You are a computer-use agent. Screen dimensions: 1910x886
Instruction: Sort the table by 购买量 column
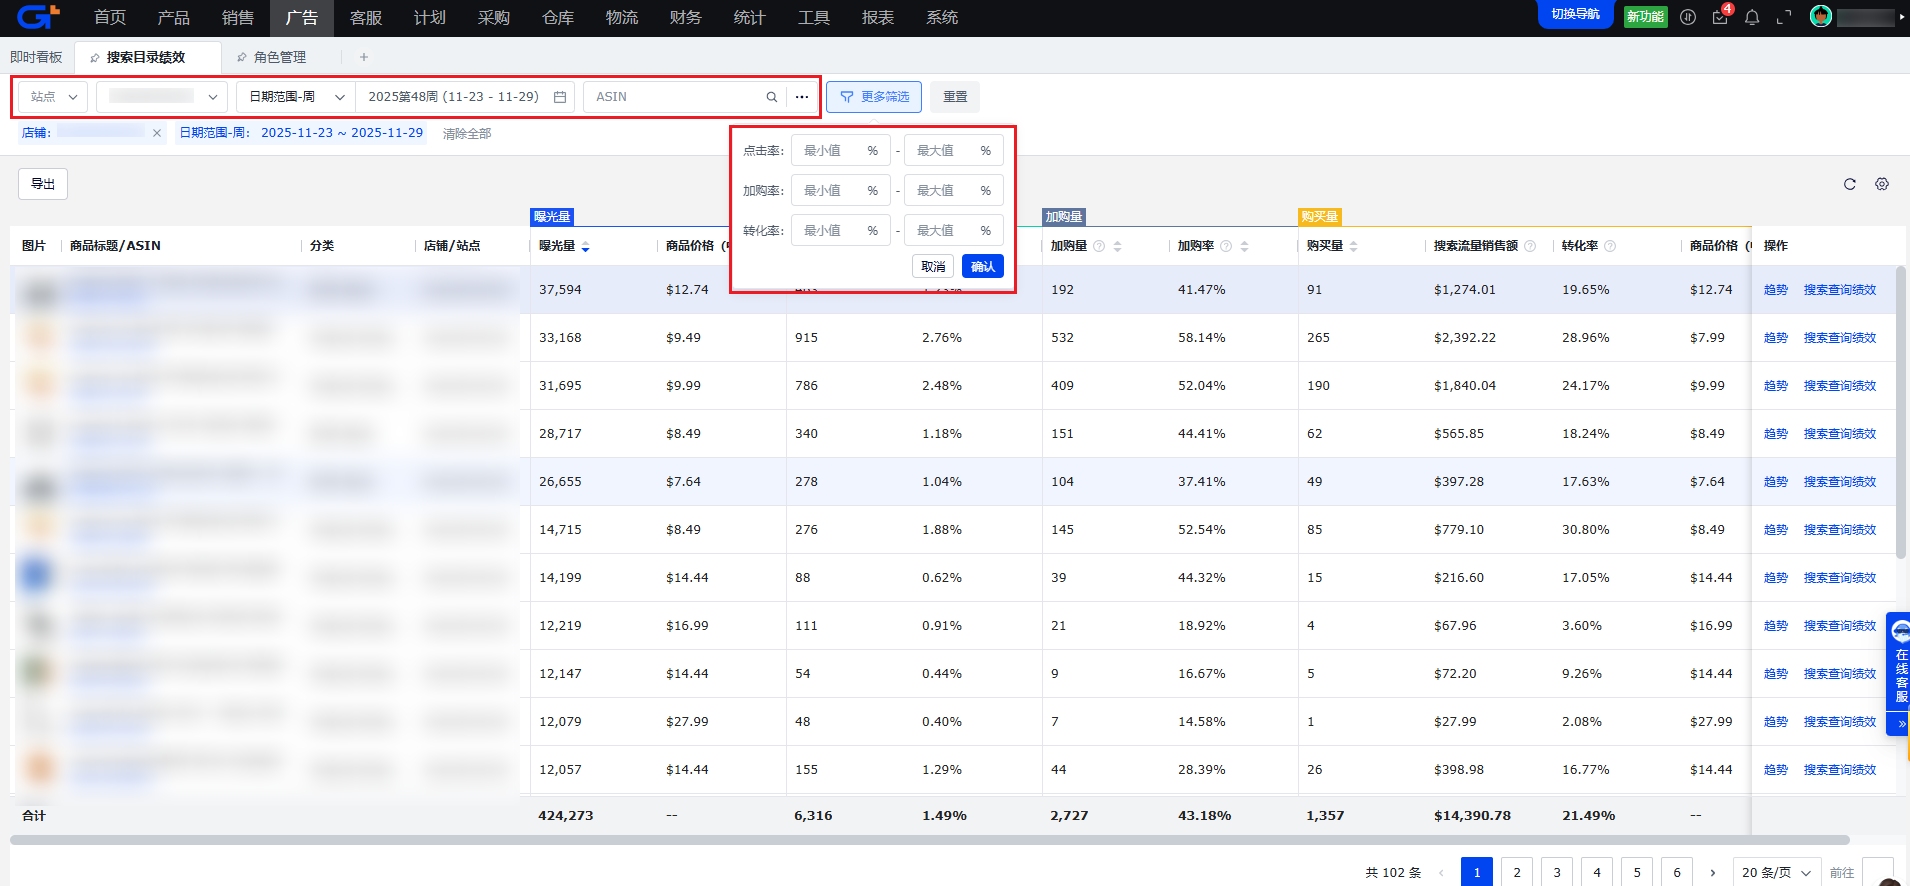tap(1353, 246)
